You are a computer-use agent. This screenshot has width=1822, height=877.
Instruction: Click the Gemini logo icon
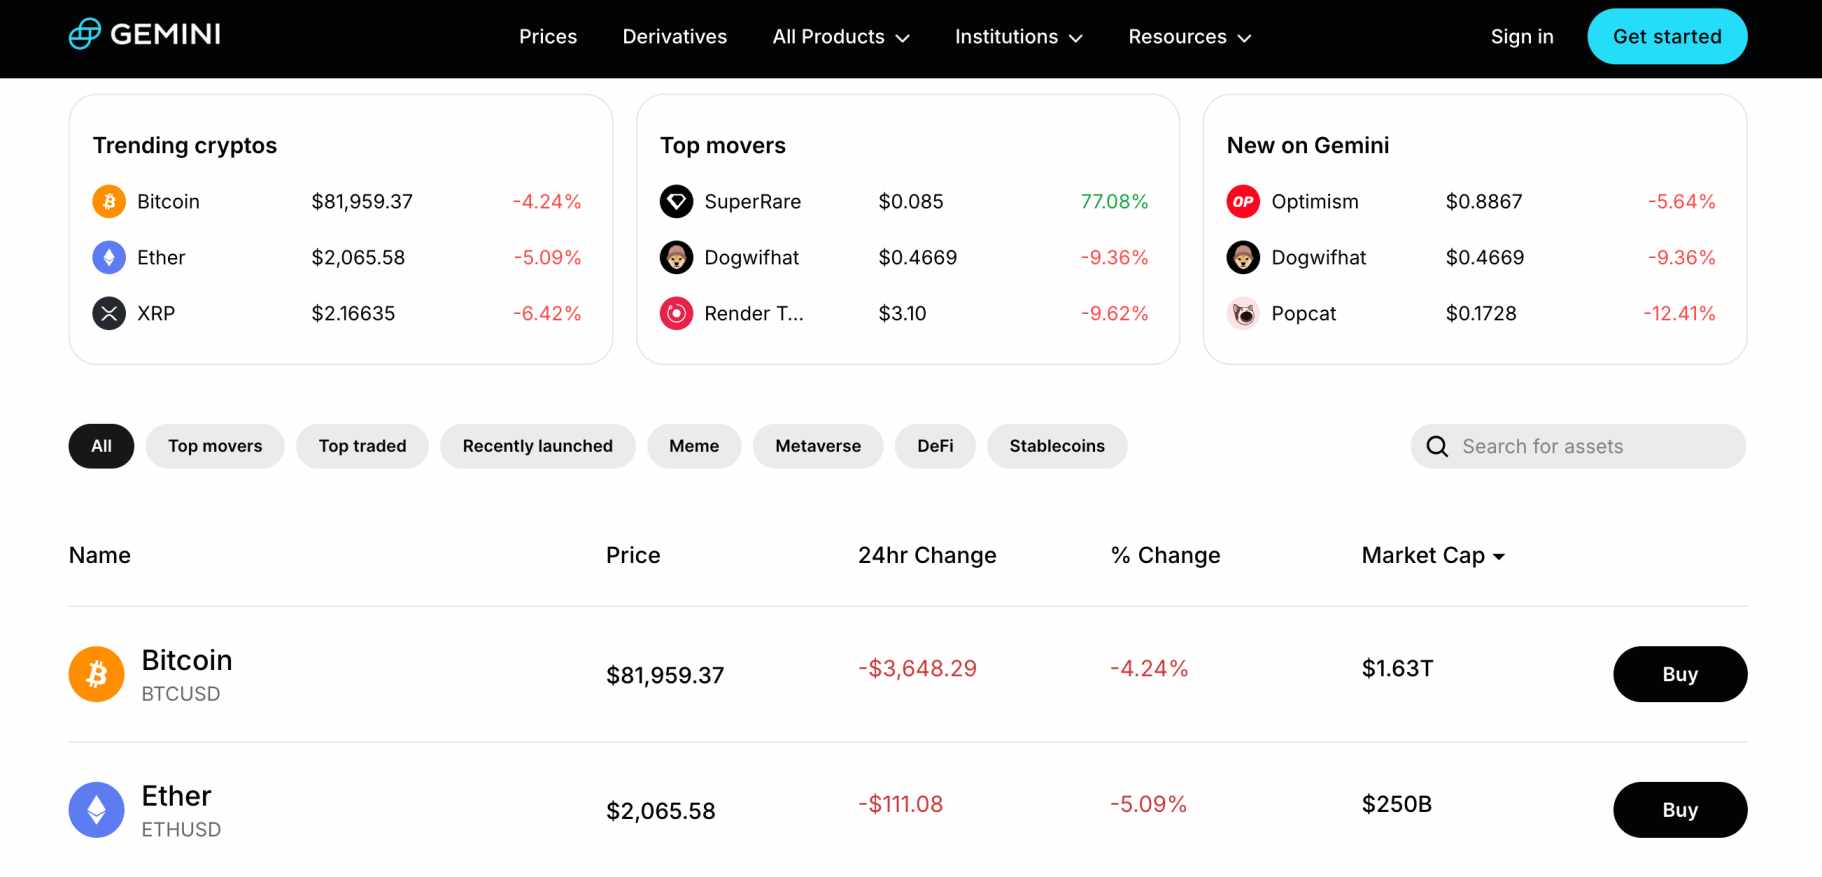[85, 34]
